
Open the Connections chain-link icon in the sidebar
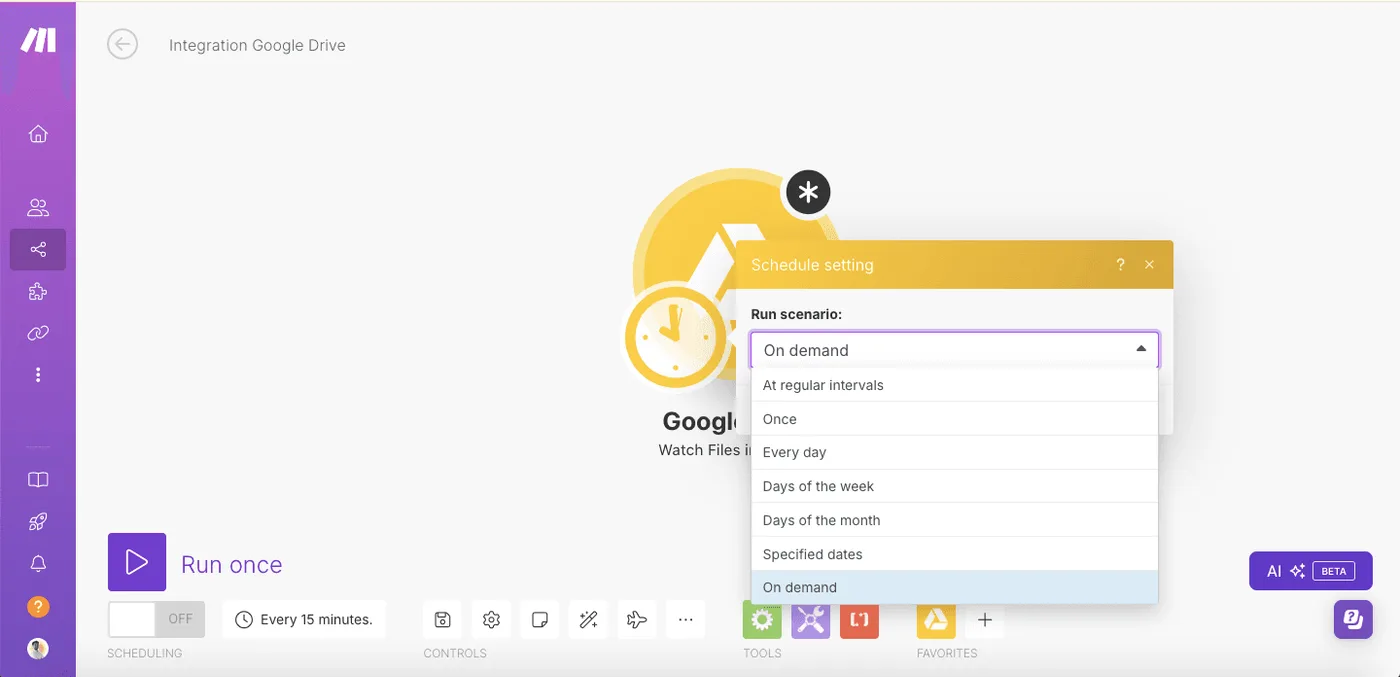38,333
